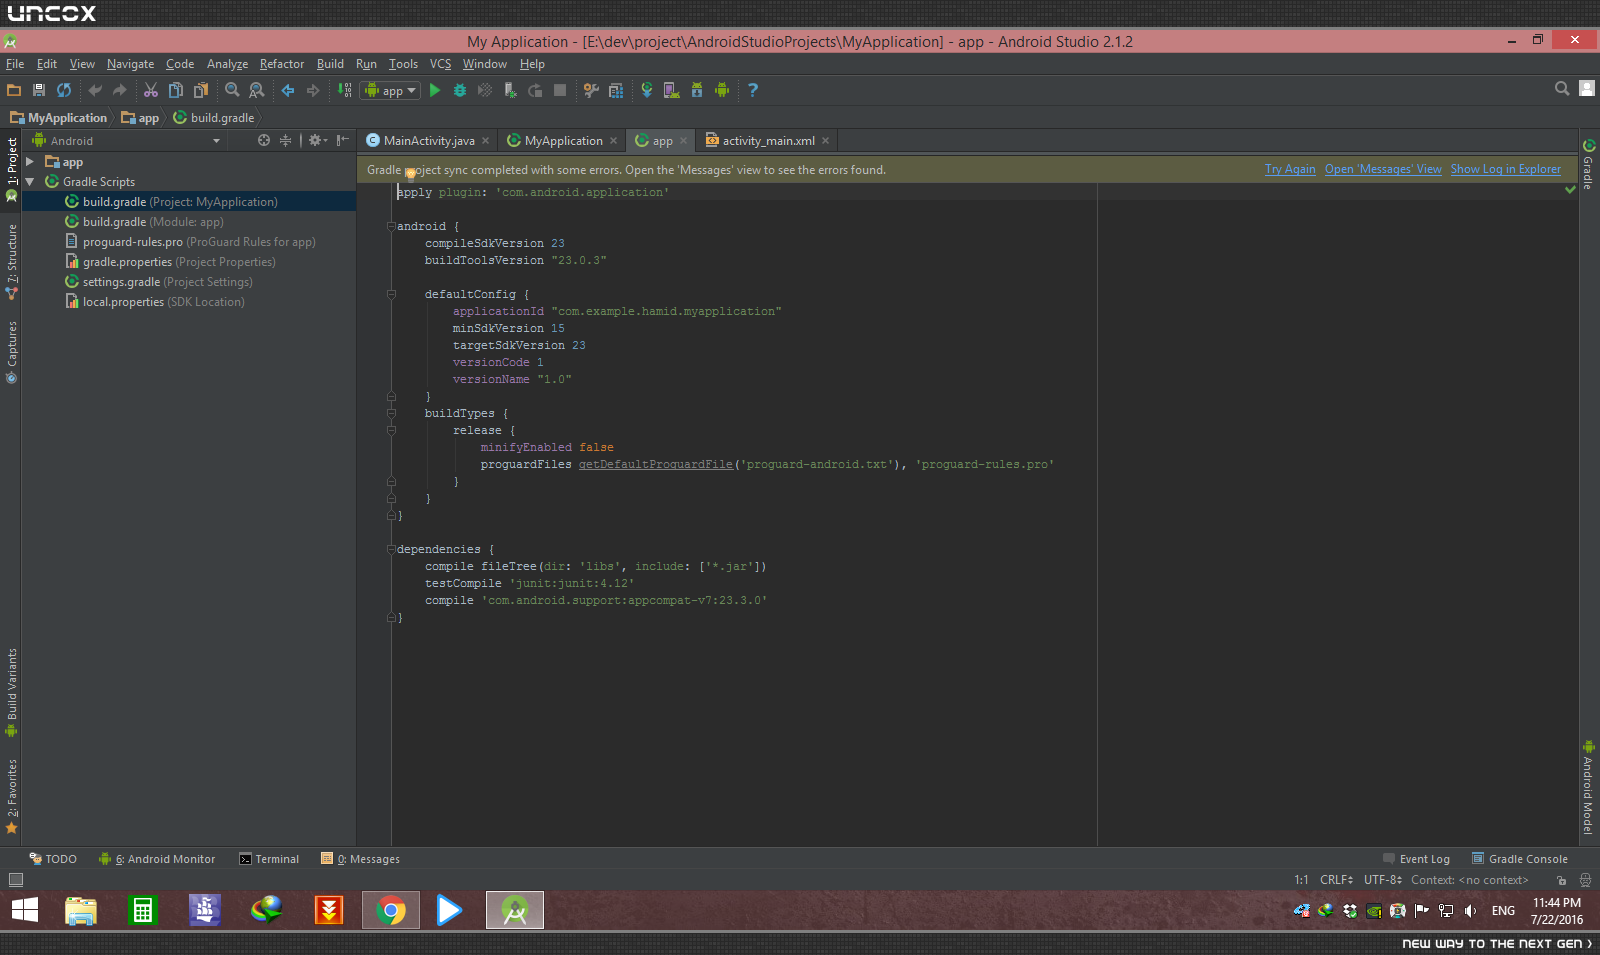This screenshot has height=955, width=1600.
Task: Hide the Project panel with the arrow icon
Action: pyautogui.click(x=343, y=141)
